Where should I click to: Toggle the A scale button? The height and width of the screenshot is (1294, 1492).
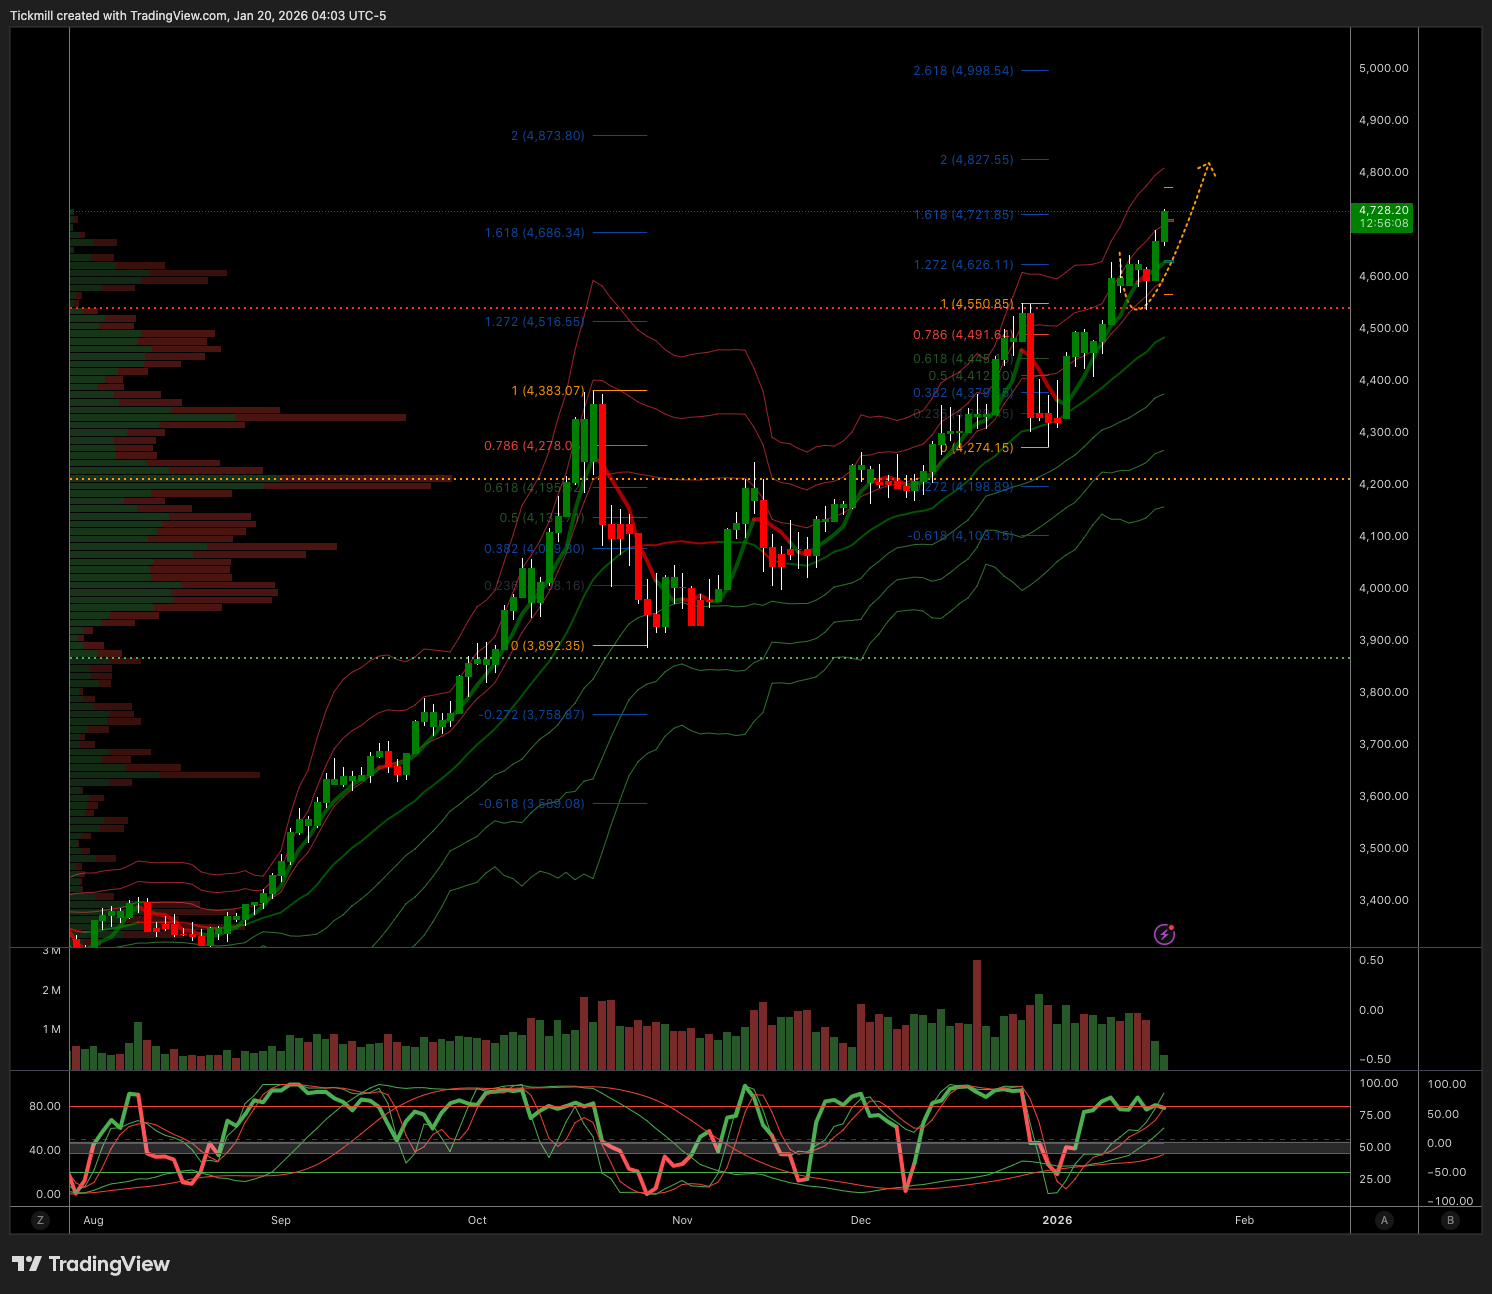[1384, 1220]
